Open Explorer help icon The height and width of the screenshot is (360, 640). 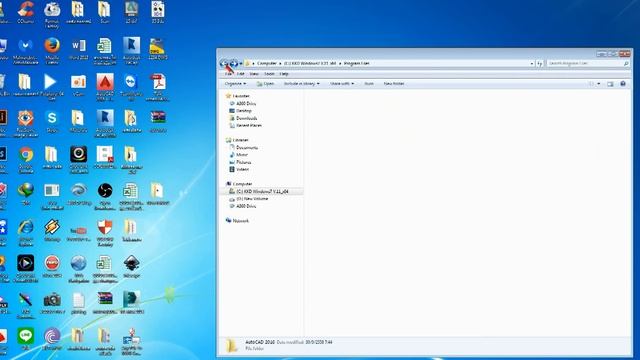click(x=623, y=84)
